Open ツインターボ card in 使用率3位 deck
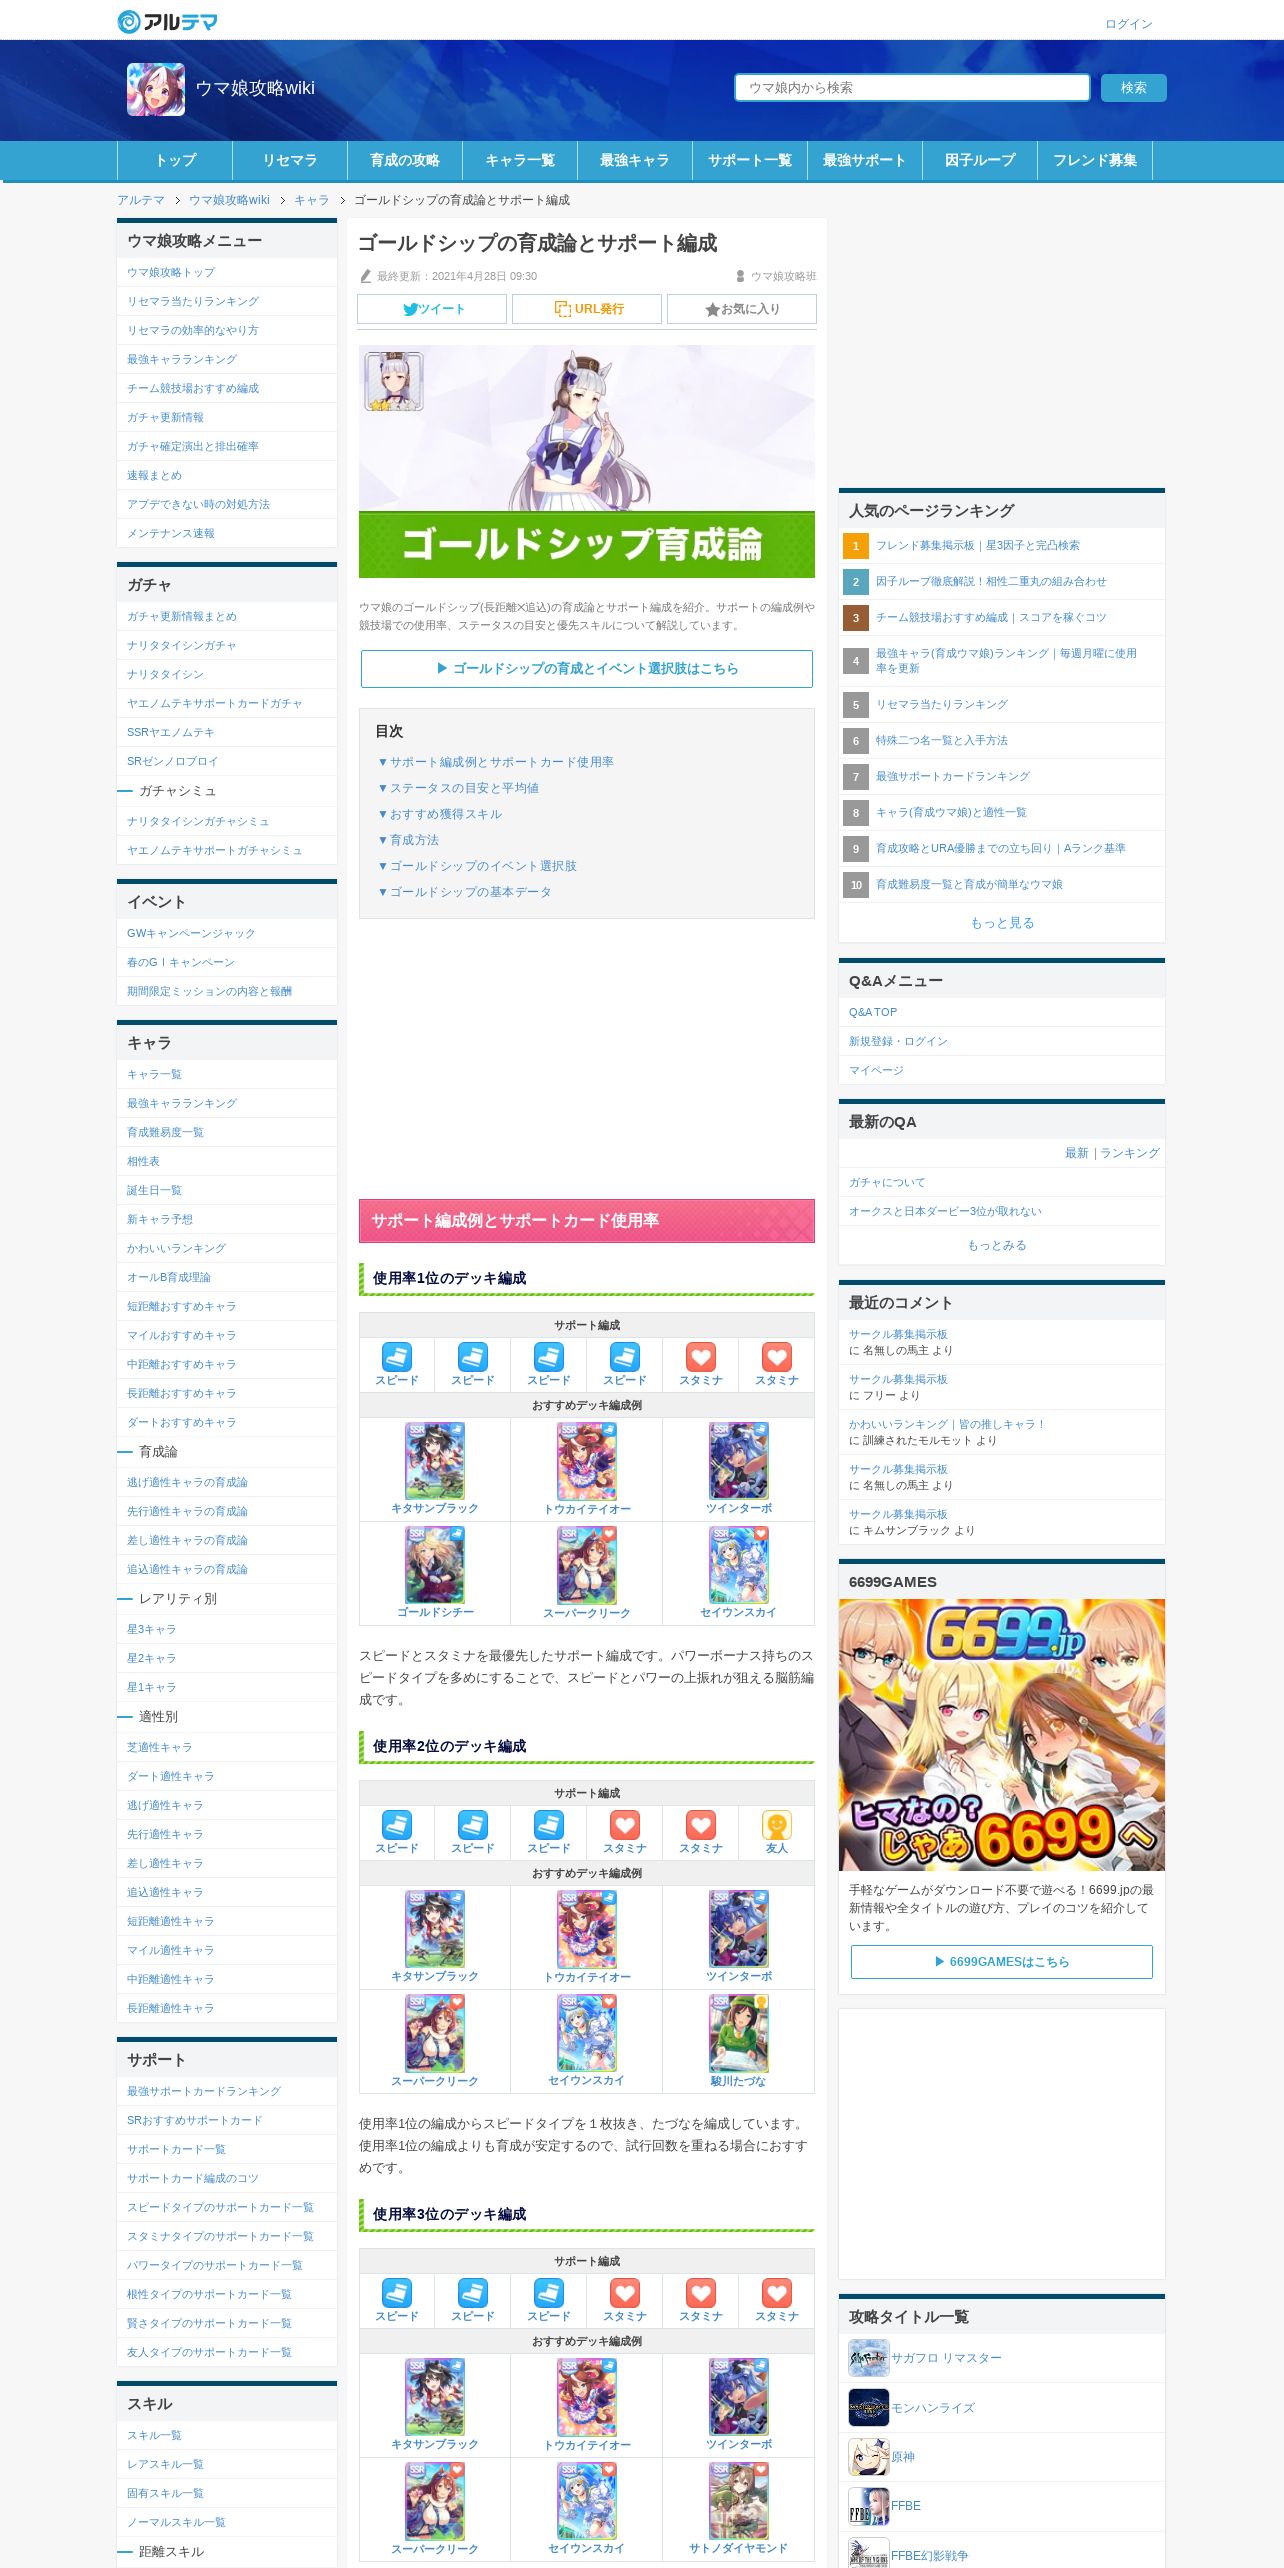 click(x=739, y=2397)
